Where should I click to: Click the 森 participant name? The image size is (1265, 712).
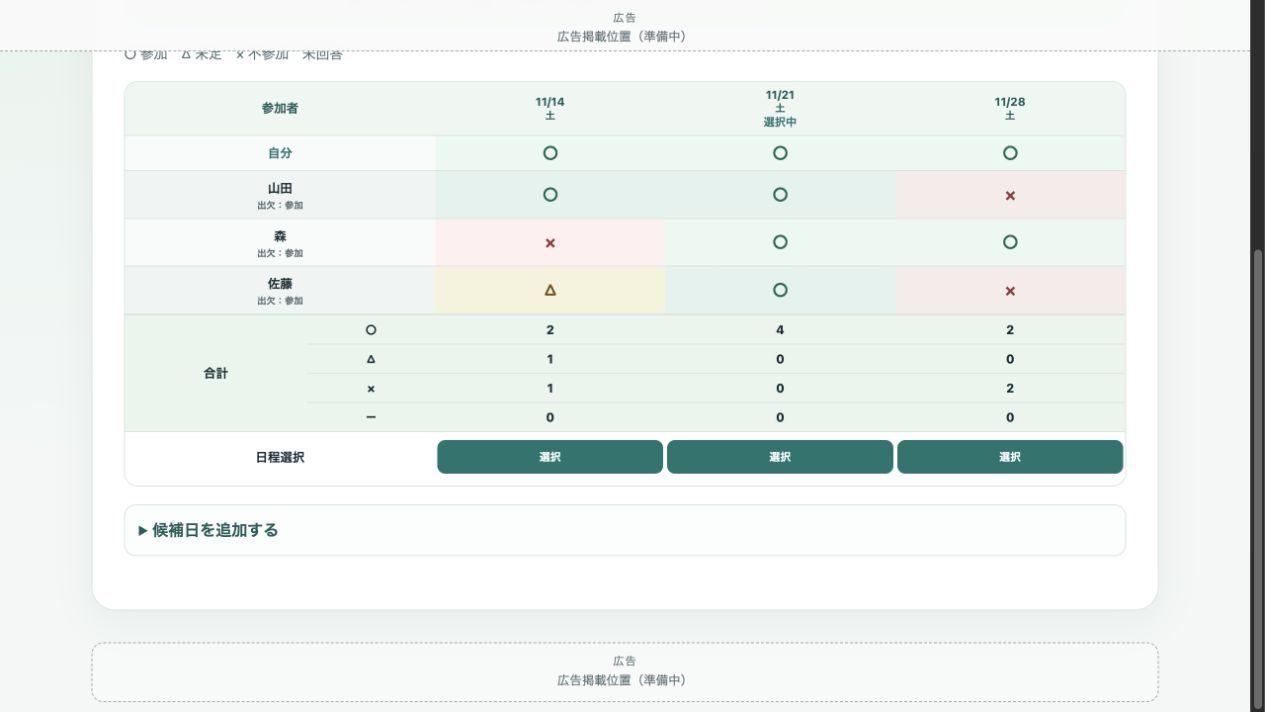[x=280, y=236]
